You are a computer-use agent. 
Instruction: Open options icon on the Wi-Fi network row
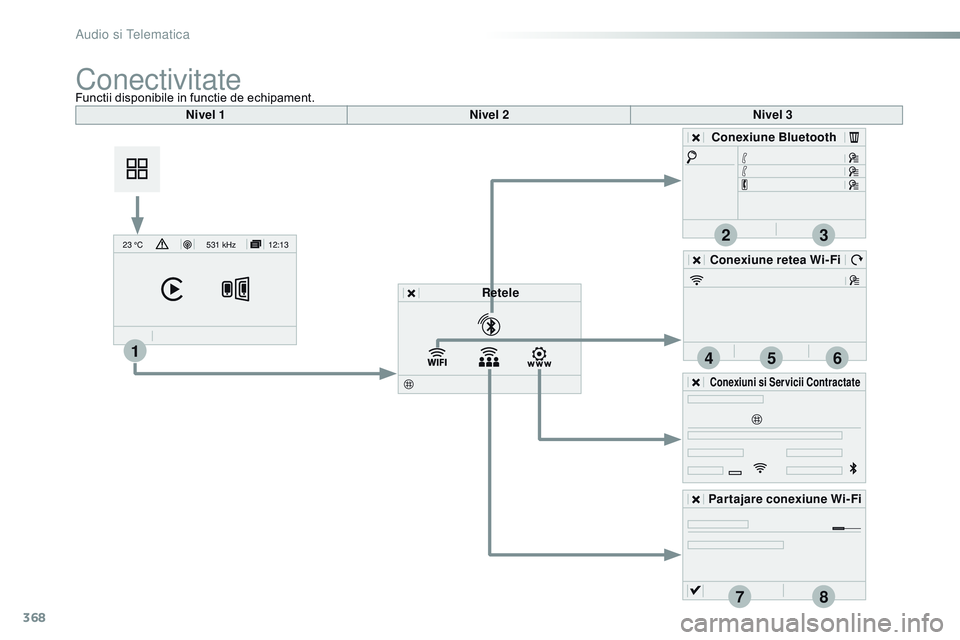854,280
